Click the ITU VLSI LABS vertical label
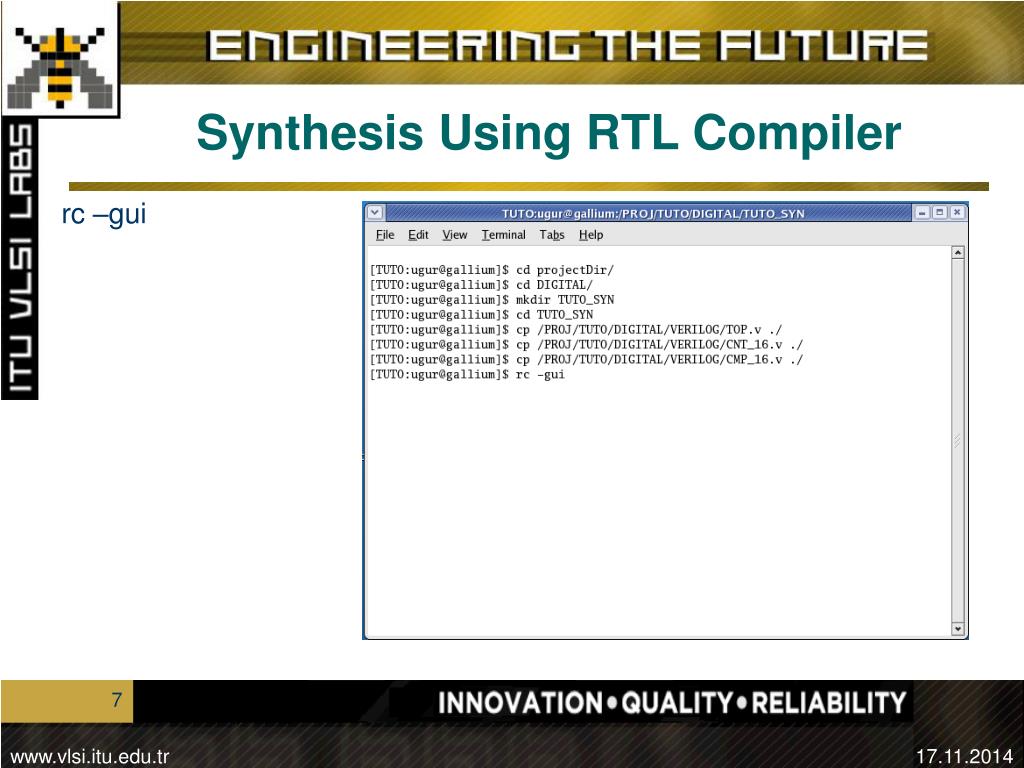Image resolution: width=1024 pixels, height=768 pixels. coord(20,259)
